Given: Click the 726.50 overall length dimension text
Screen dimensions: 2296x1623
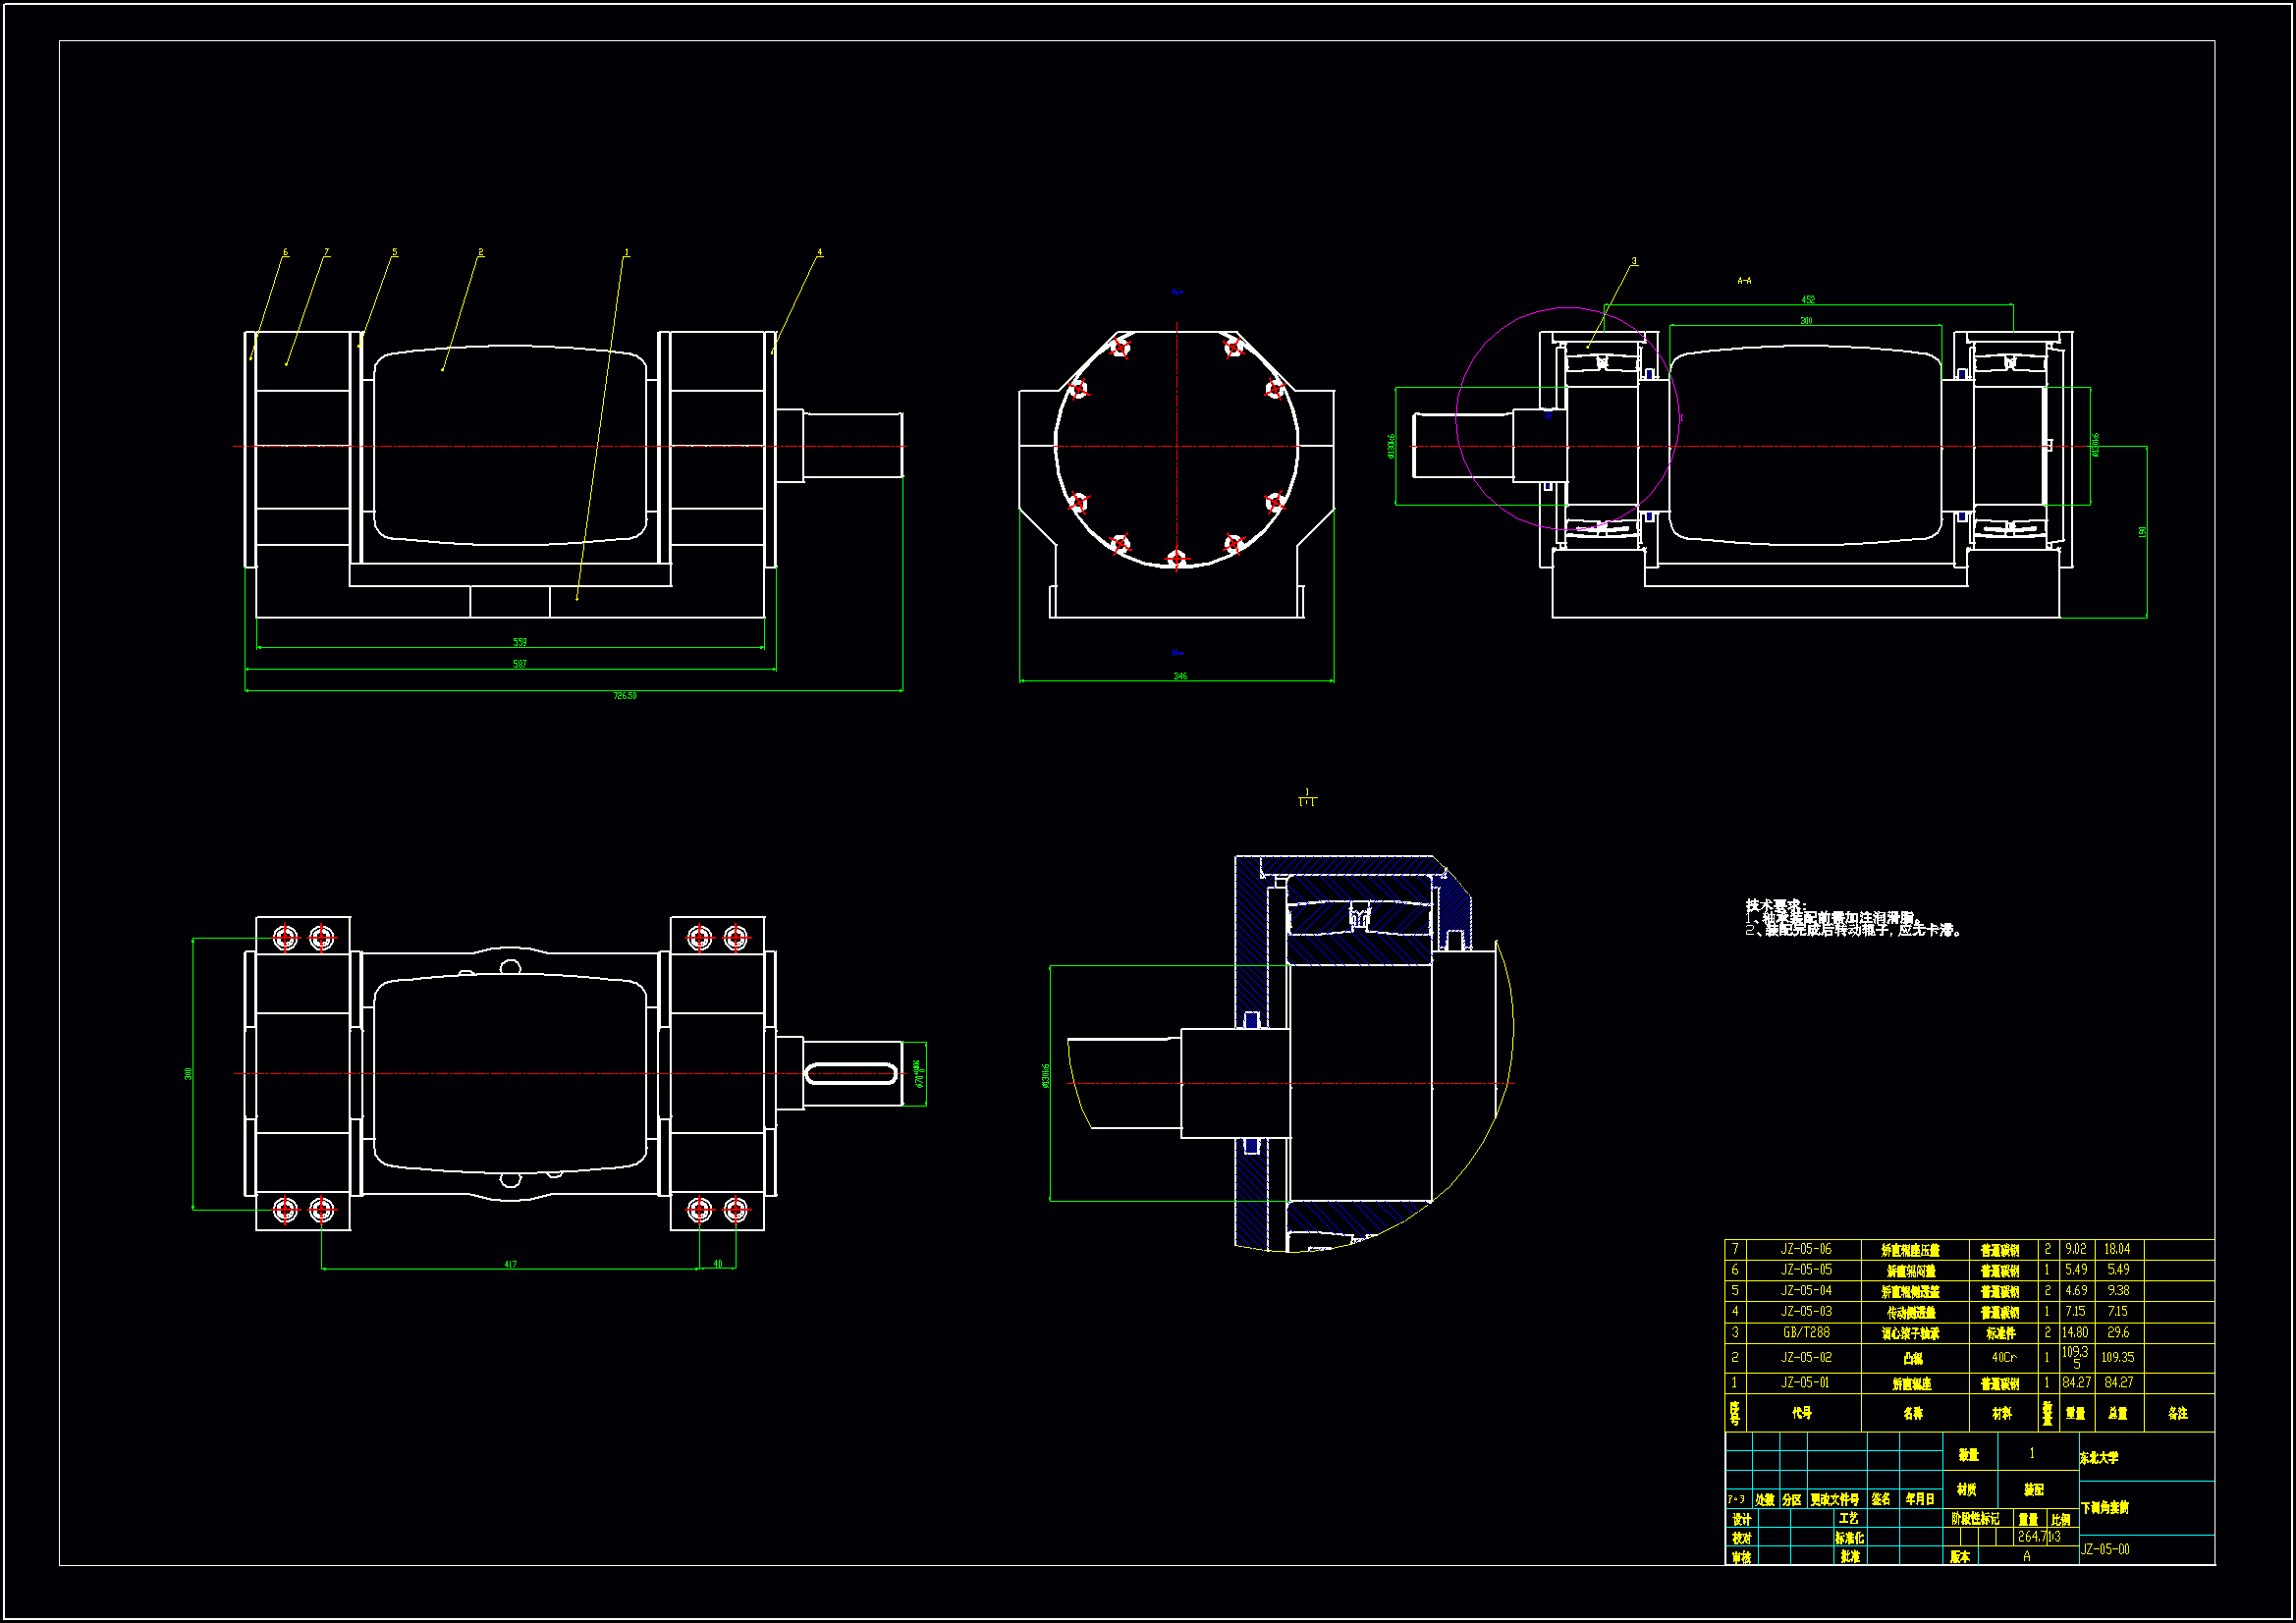Looking at the screenshot, I should click(625, 695).
